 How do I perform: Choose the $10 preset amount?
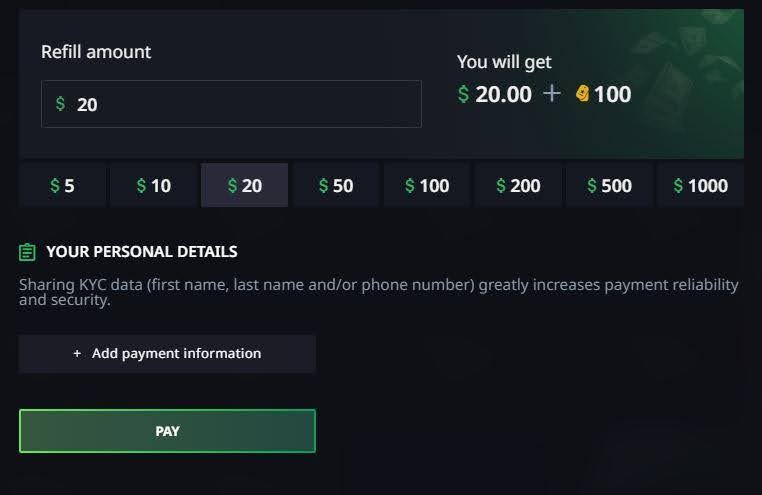153,185
